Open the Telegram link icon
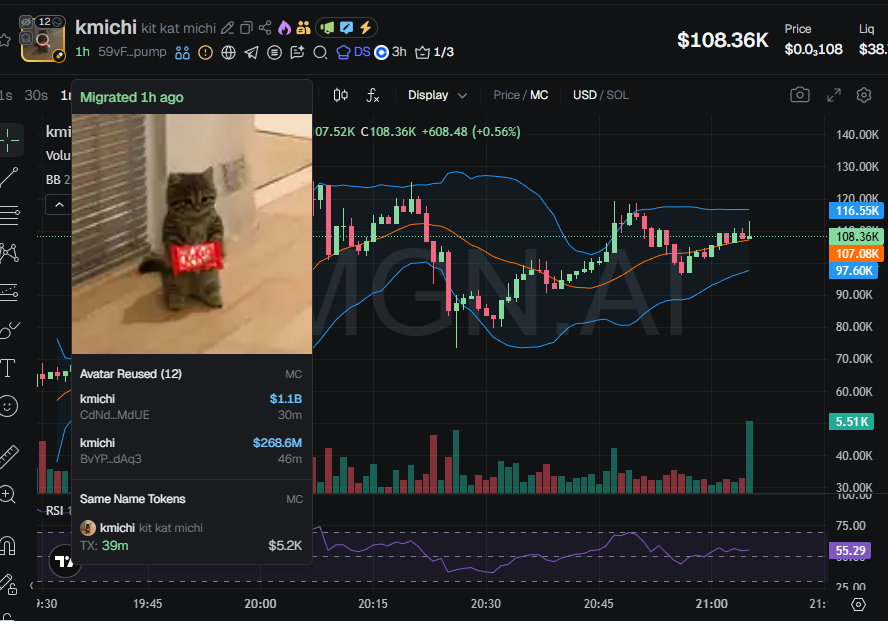888x621 pixels. click(251, 52)
